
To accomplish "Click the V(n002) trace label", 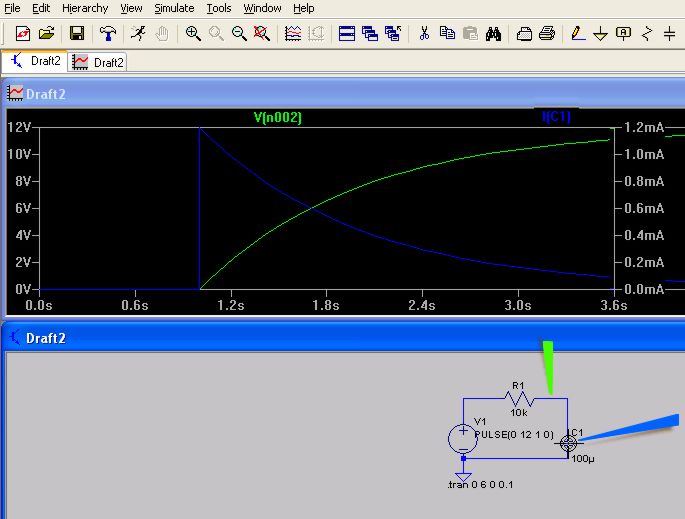I will coord(278,117).
